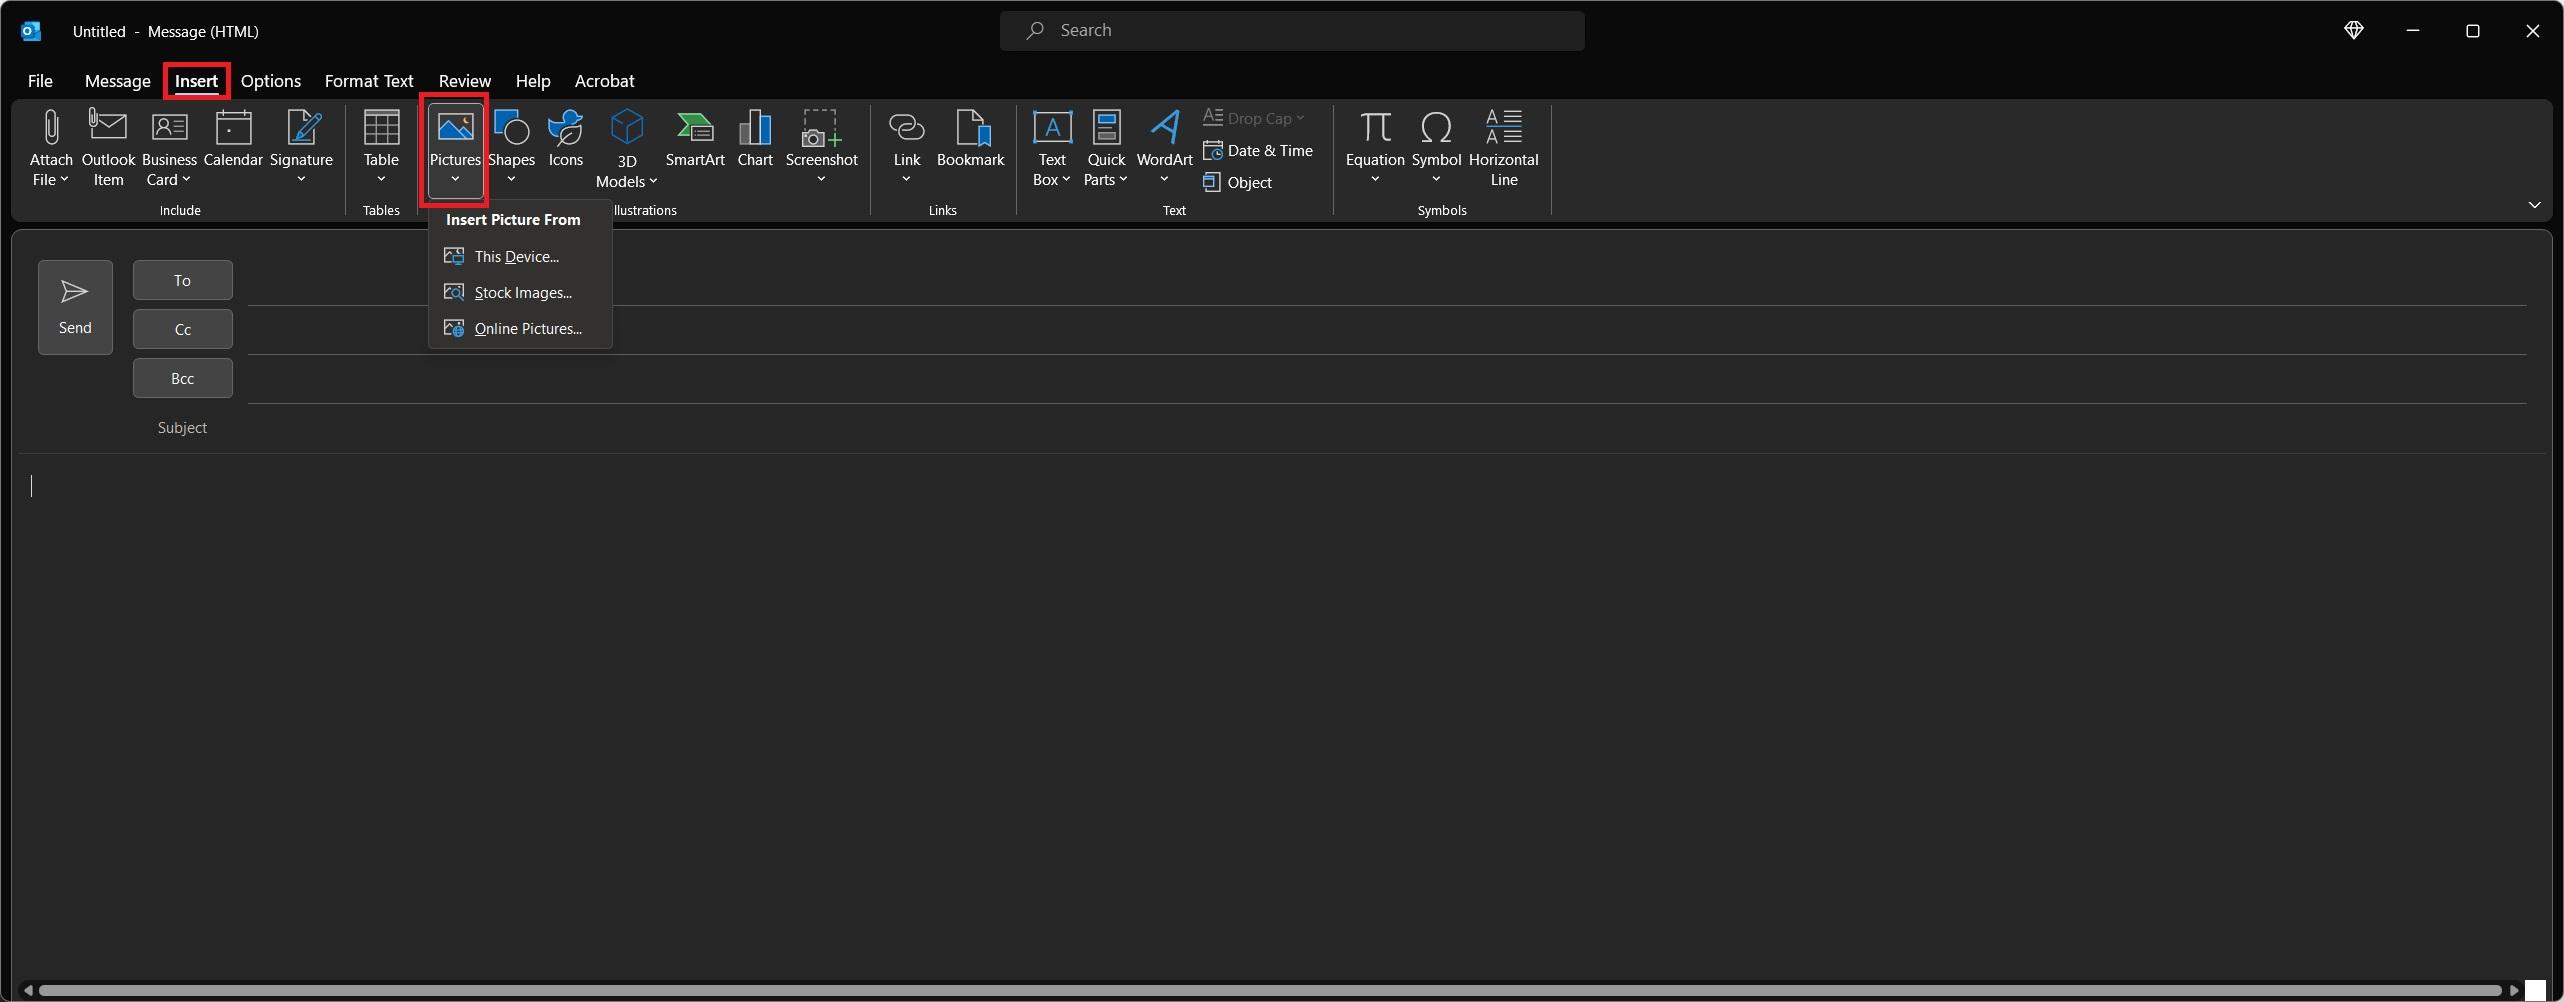
Task: Switch to the Options tab
Action: click(x=271, y=81)
